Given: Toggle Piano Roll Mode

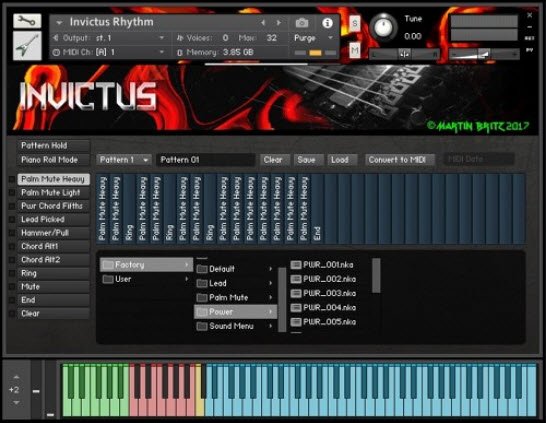Looking at the screenshot, I should [x=53, y=160].
